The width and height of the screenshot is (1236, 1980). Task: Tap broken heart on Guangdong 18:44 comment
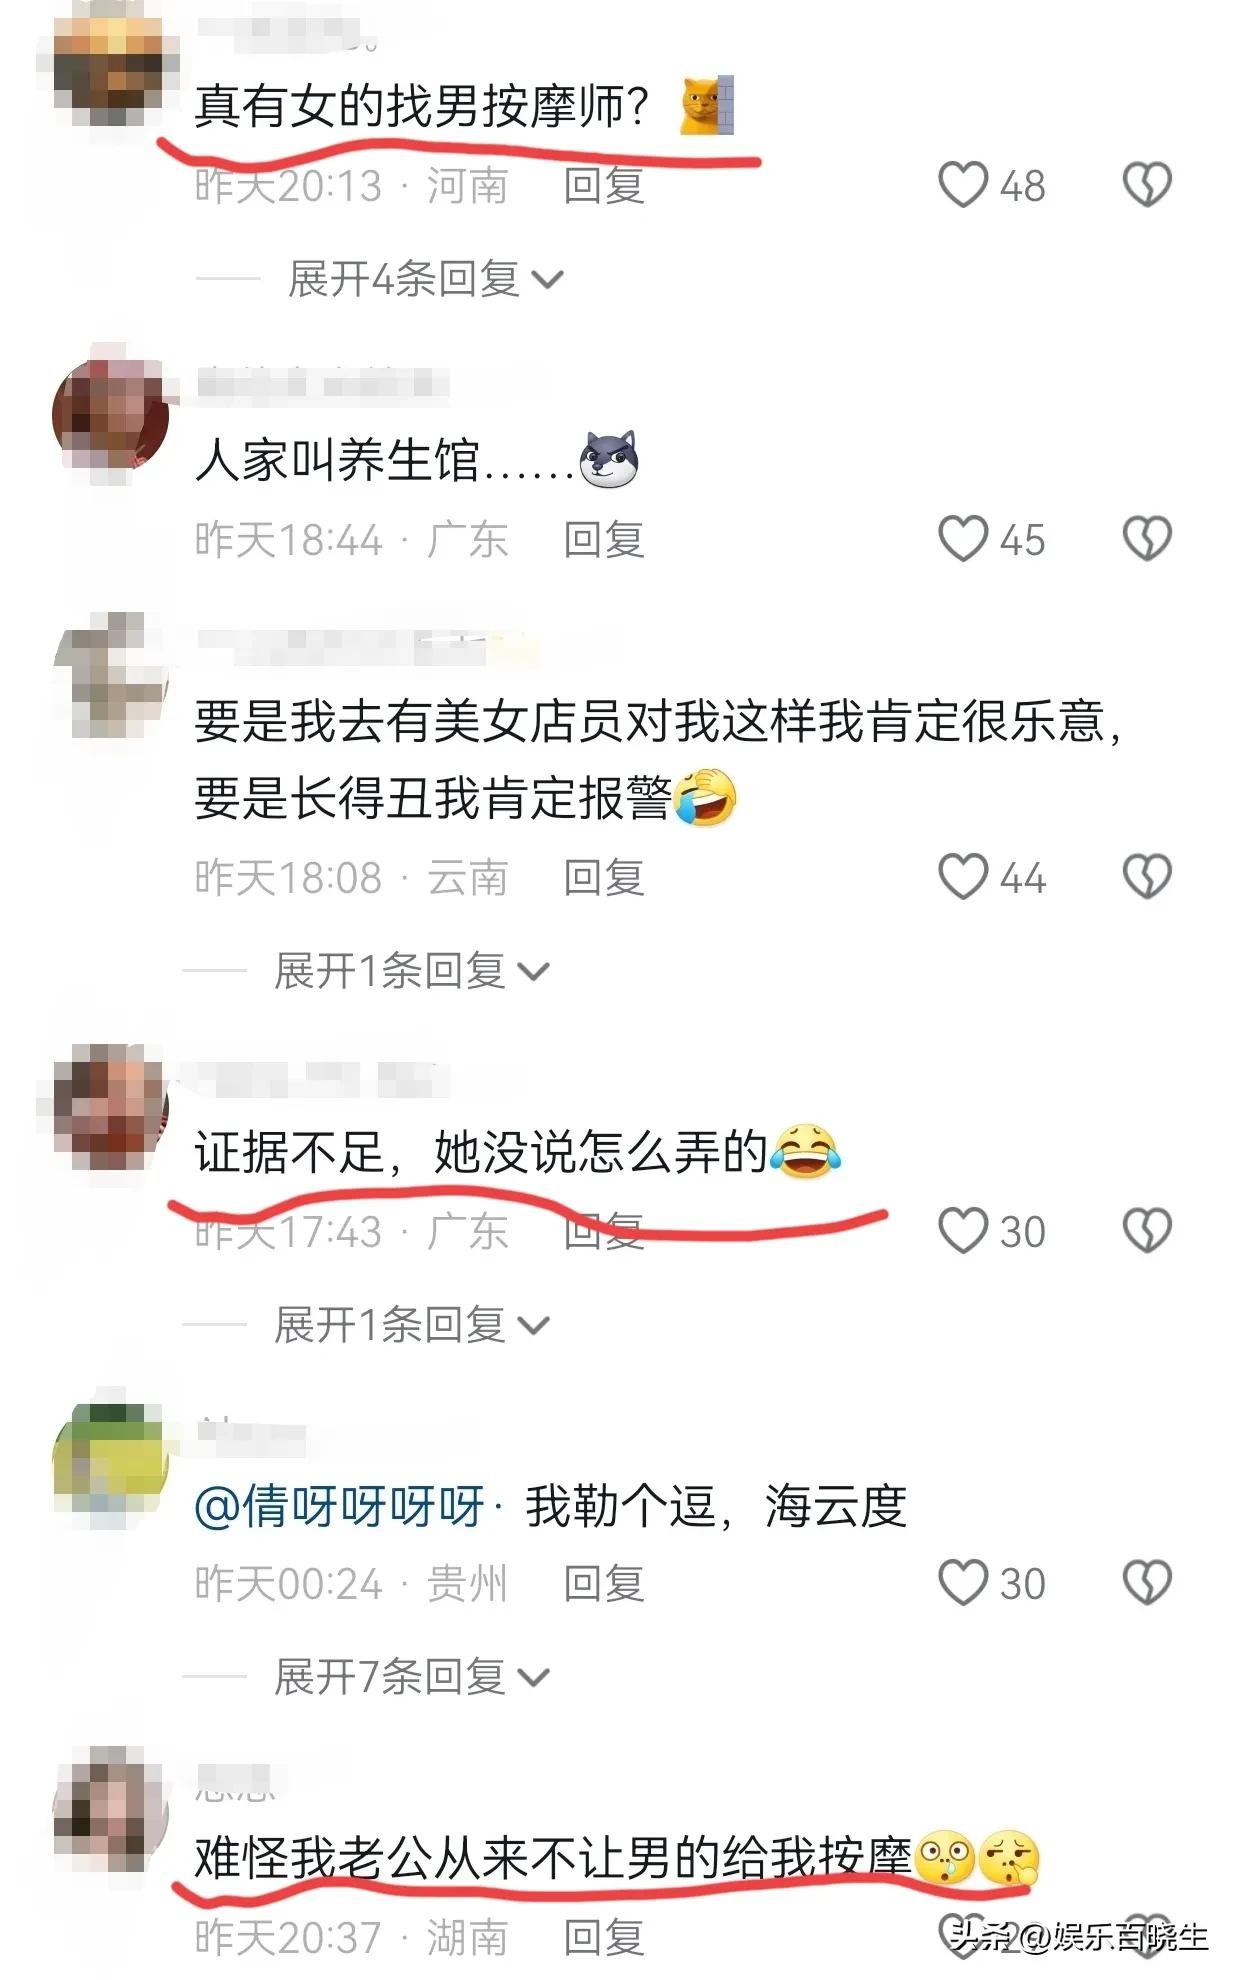[1147, 539]
